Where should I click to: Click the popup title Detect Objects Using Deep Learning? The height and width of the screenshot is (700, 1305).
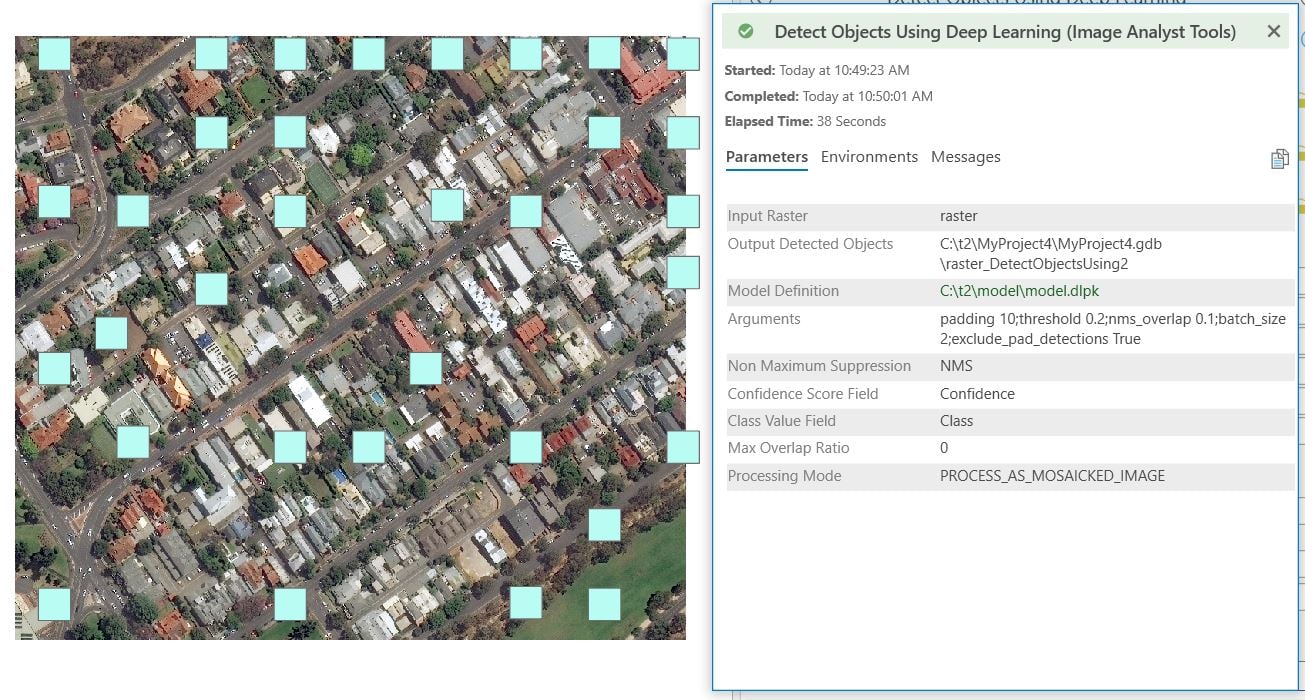[1005, 32]
